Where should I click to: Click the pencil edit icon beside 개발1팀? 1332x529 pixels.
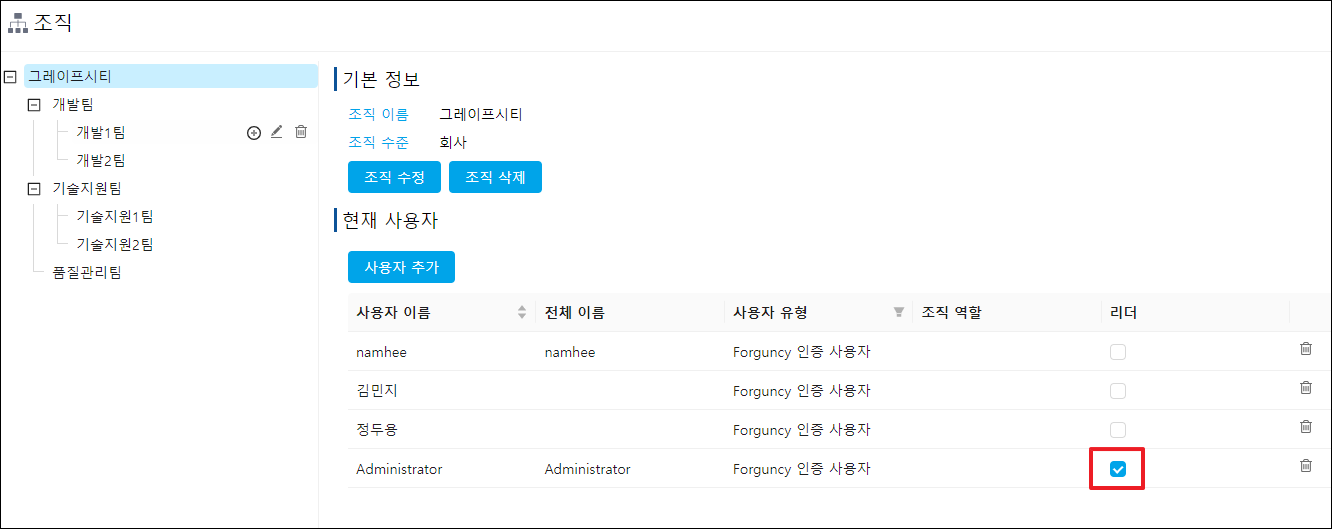[277, 132]
